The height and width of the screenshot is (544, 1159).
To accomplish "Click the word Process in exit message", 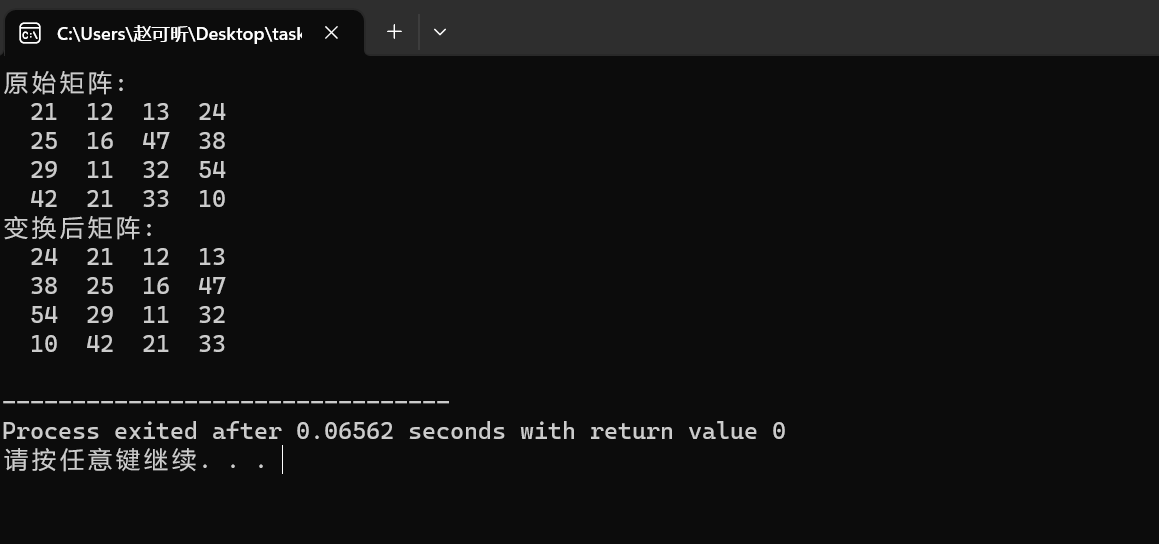I will (x=51, y=431).
